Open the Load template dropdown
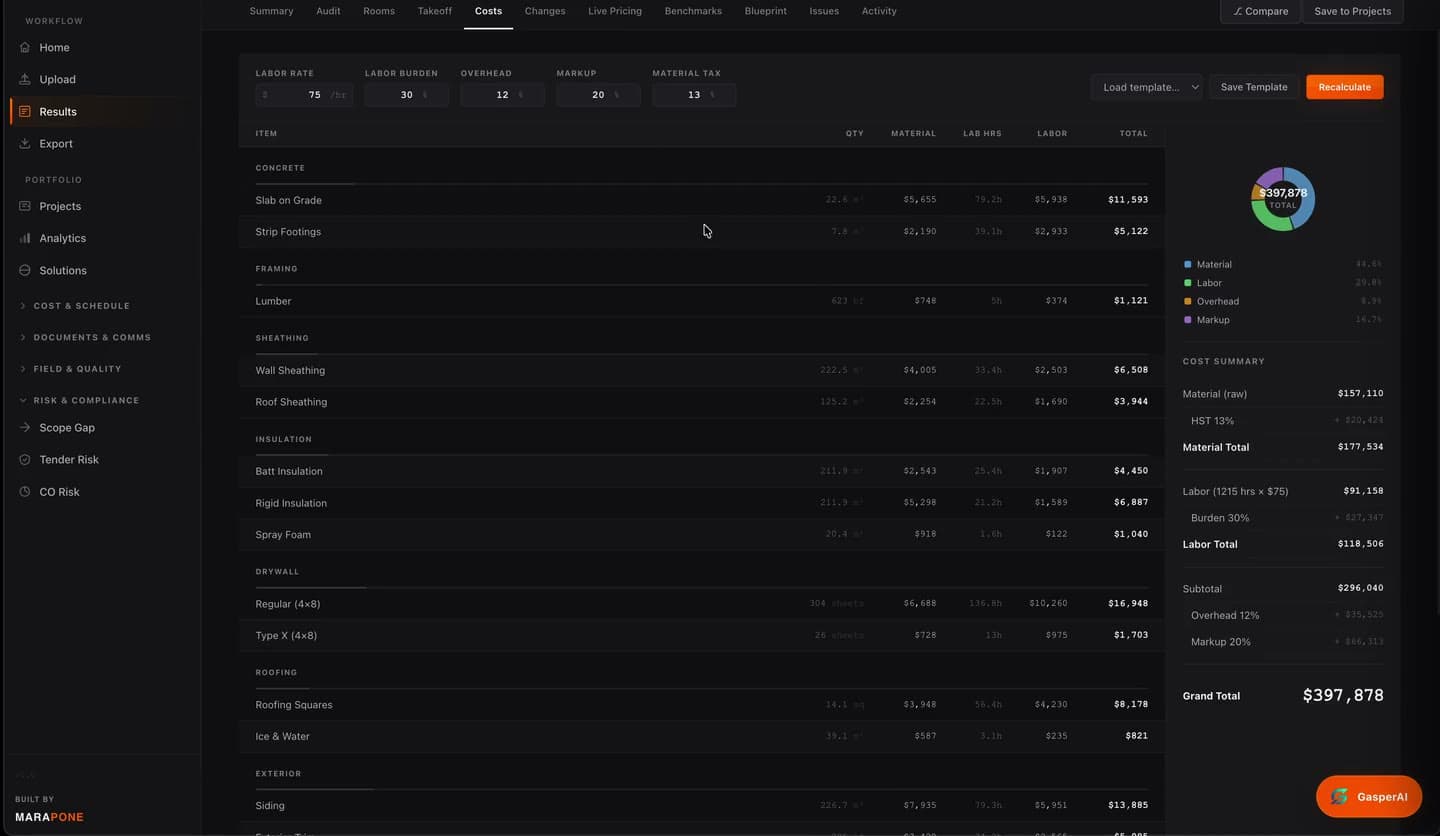Screen dimensions: 1440x836 pos(1147,87)
